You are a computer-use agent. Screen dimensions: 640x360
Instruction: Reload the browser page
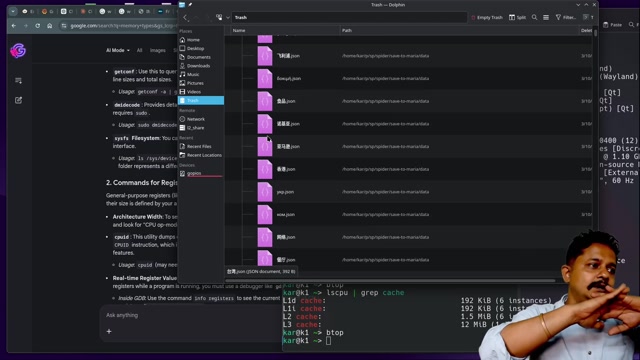point(38,26)
